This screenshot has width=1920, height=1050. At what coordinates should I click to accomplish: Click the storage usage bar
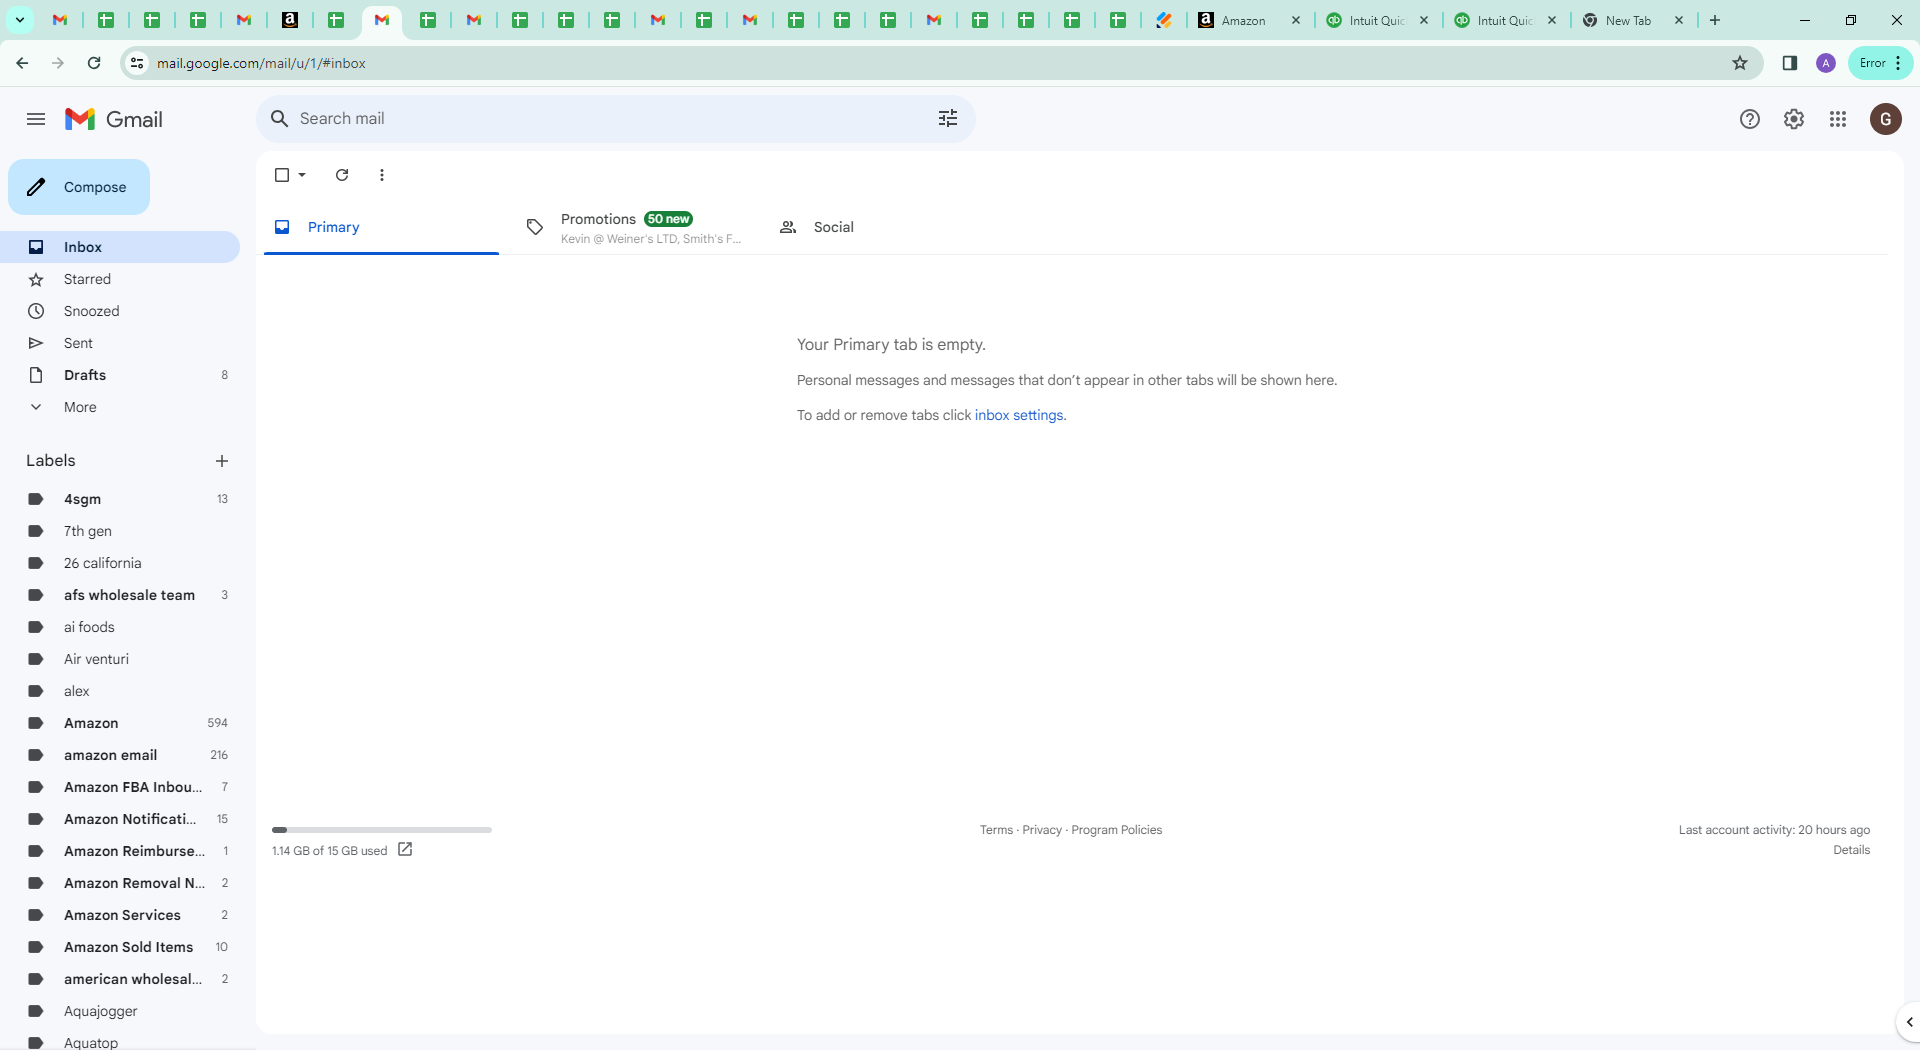(x=381, y=830)
